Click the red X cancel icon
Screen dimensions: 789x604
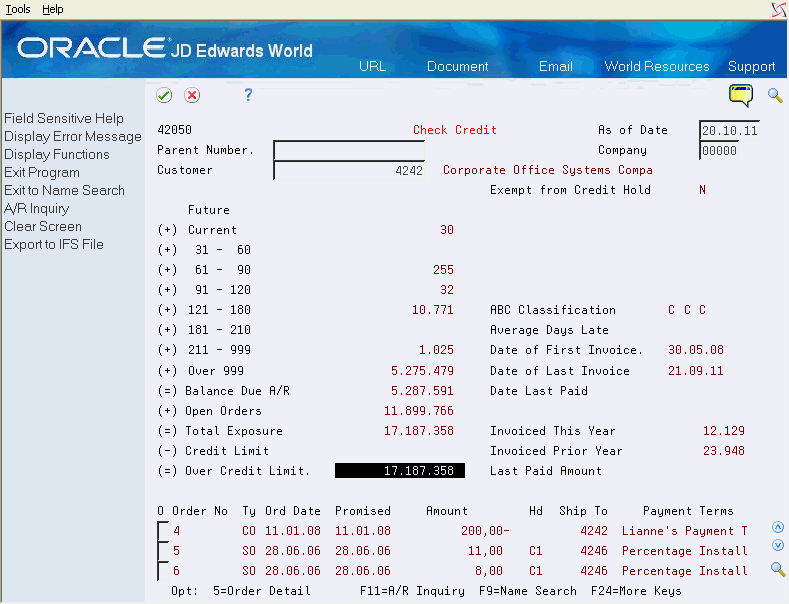(x=192, y=95)
